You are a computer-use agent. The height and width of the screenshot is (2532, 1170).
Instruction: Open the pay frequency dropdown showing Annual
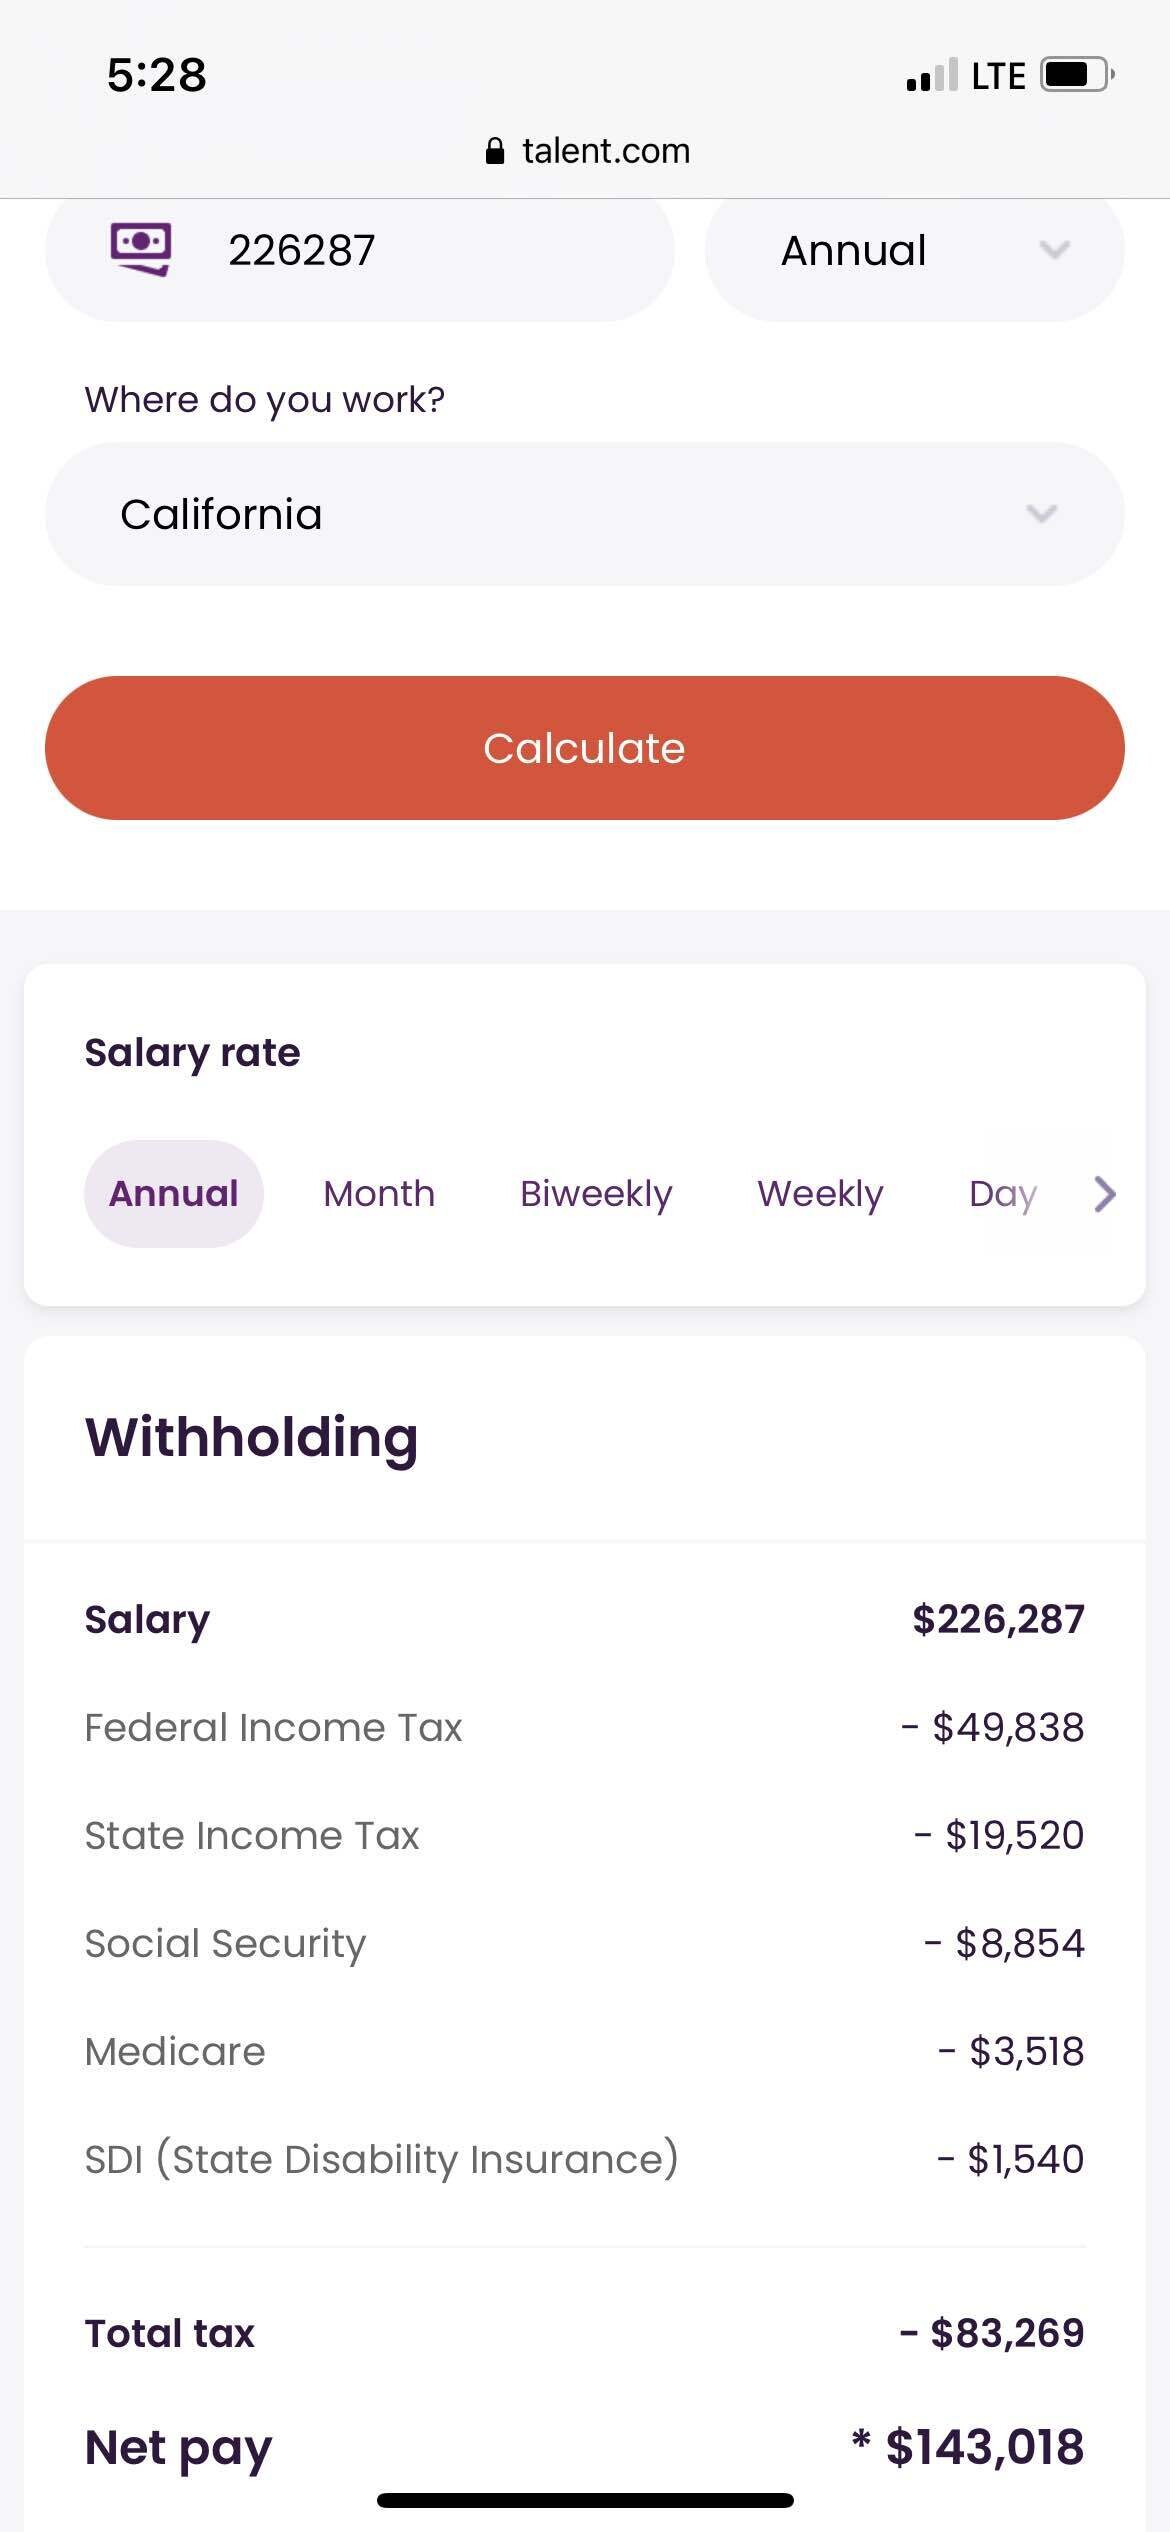[913, 251]
